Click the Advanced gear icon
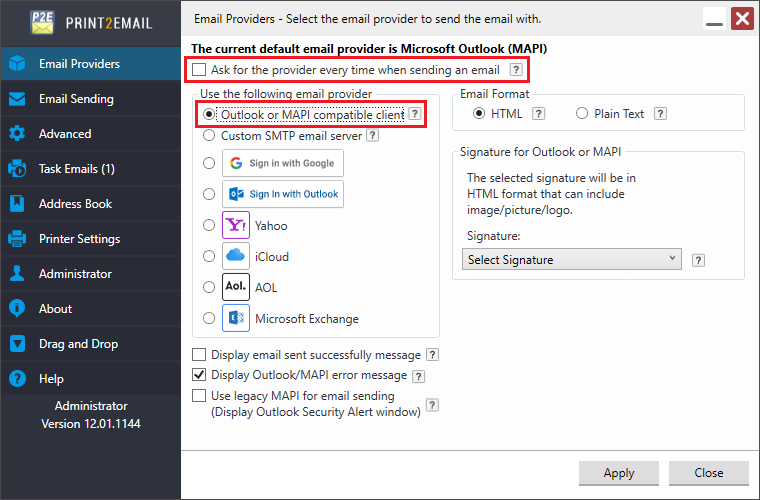This screenshot has width=760, height=500. coord(17,134)
